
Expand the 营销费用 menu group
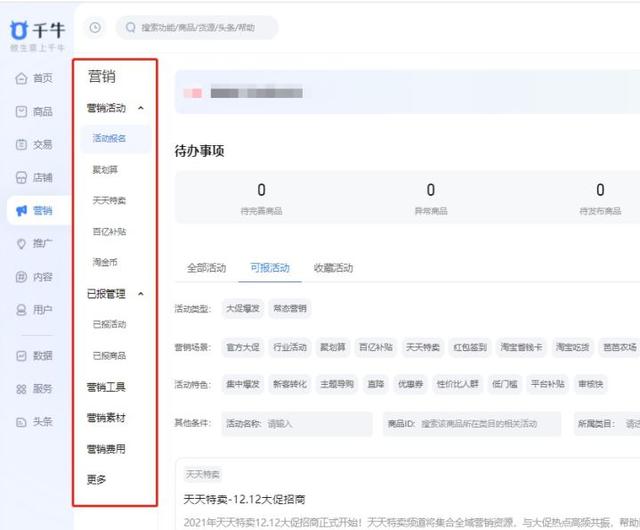106,449
